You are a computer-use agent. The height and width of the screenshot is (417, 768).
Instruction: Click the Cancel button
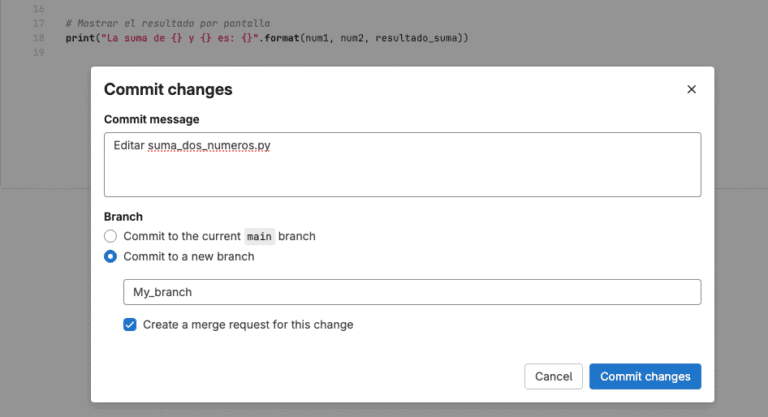(x=553, y=376)
